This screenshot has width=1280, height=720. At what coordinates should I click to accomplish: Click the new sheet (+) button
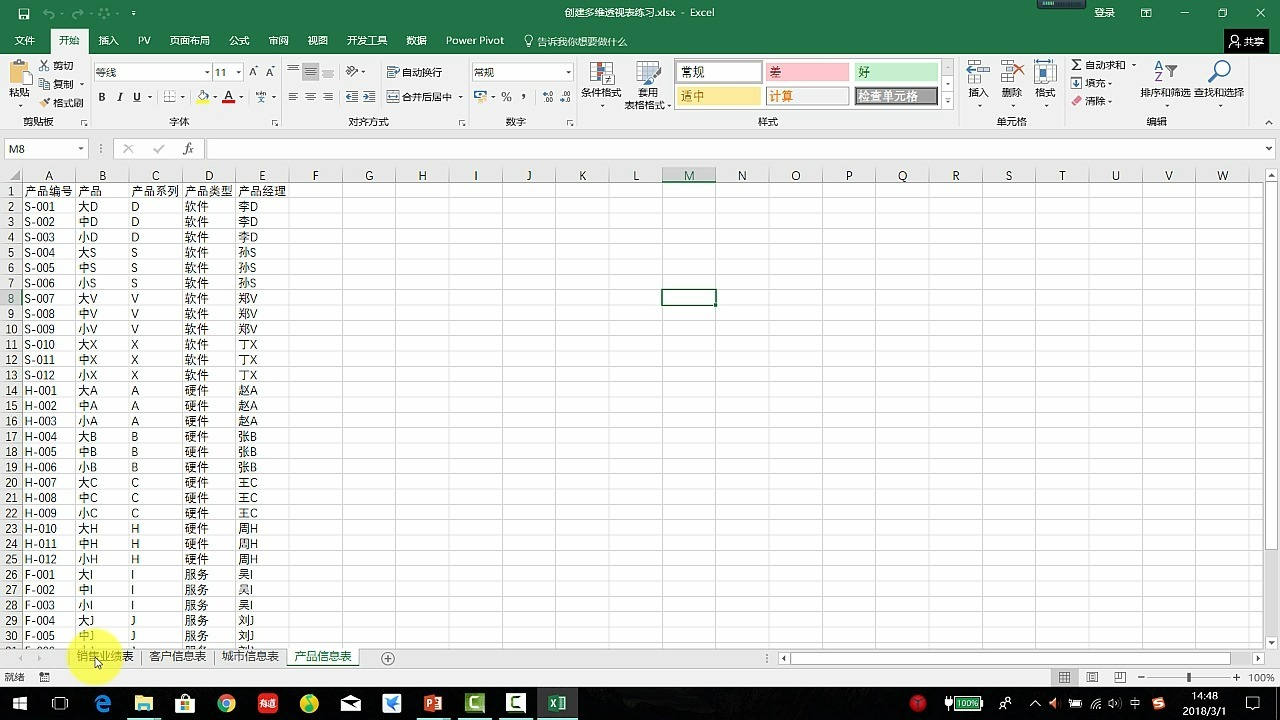coord(386,658)
